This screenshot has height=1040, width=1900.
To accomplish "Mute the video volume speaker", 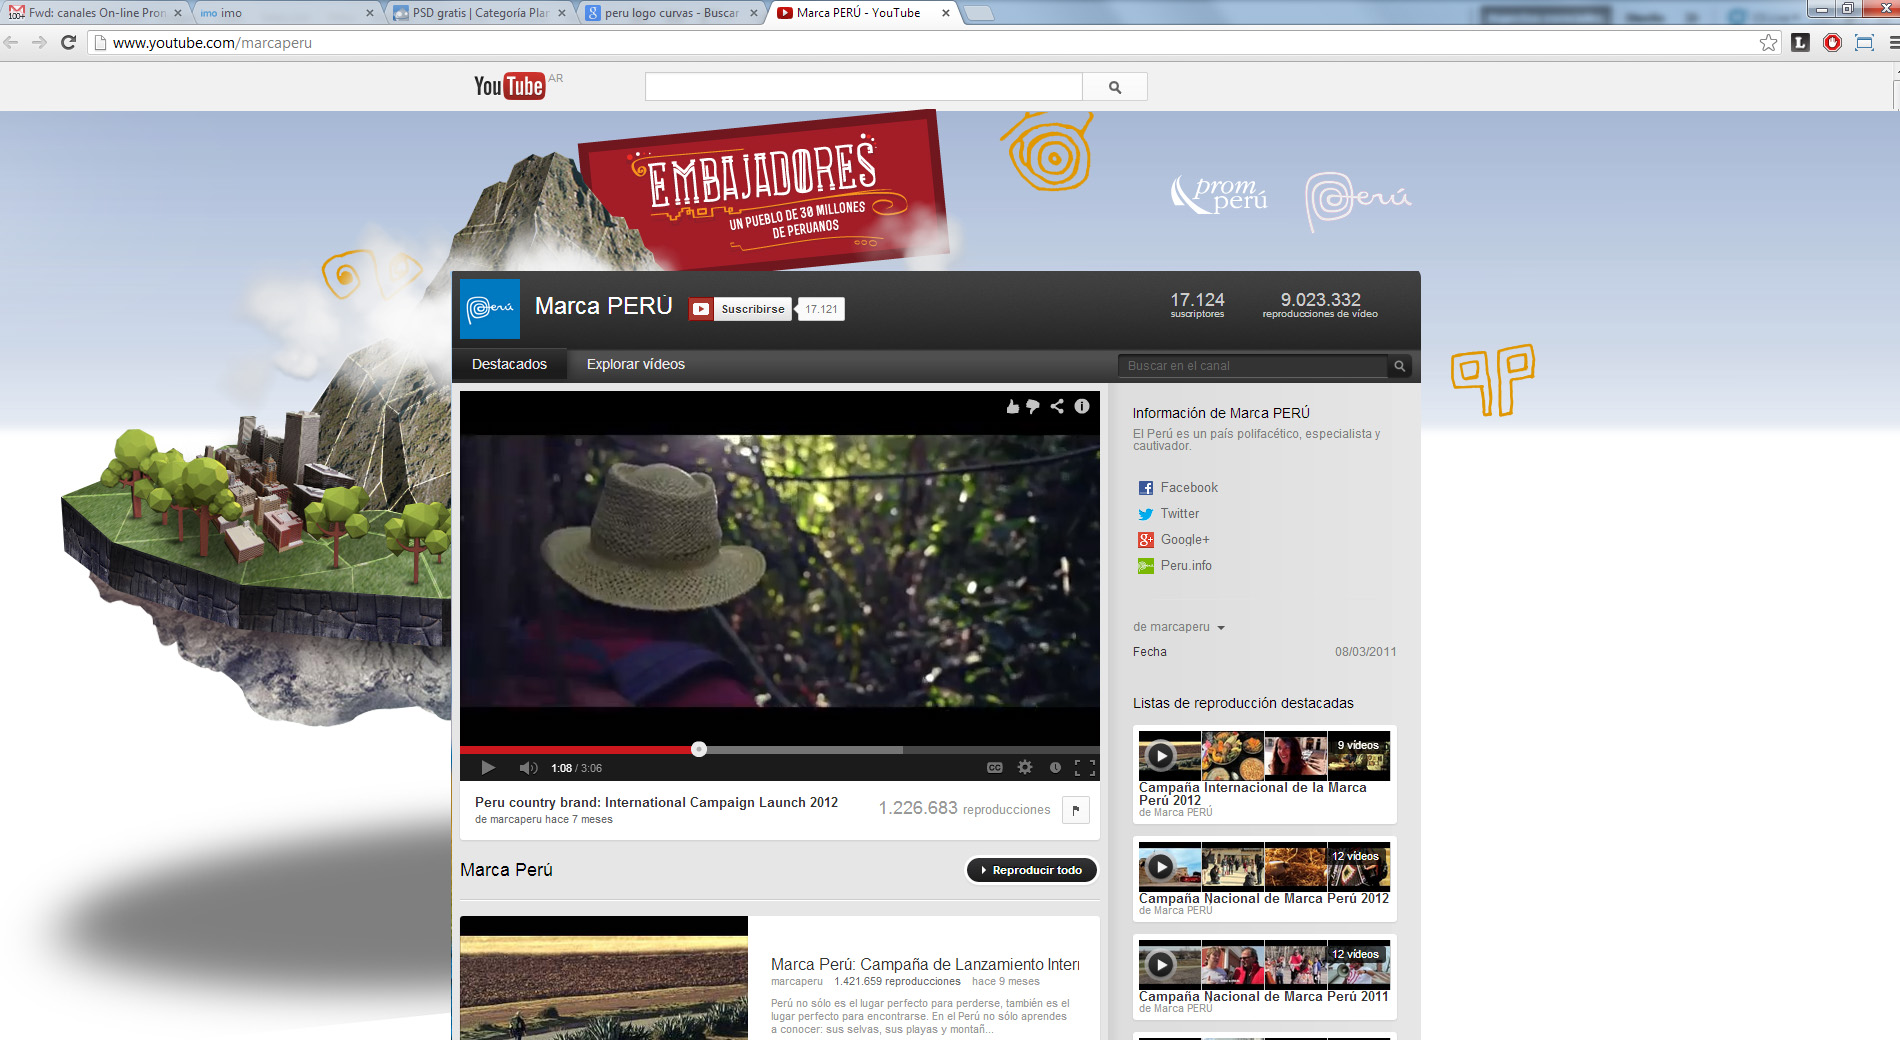I will [x=528, y=768].
